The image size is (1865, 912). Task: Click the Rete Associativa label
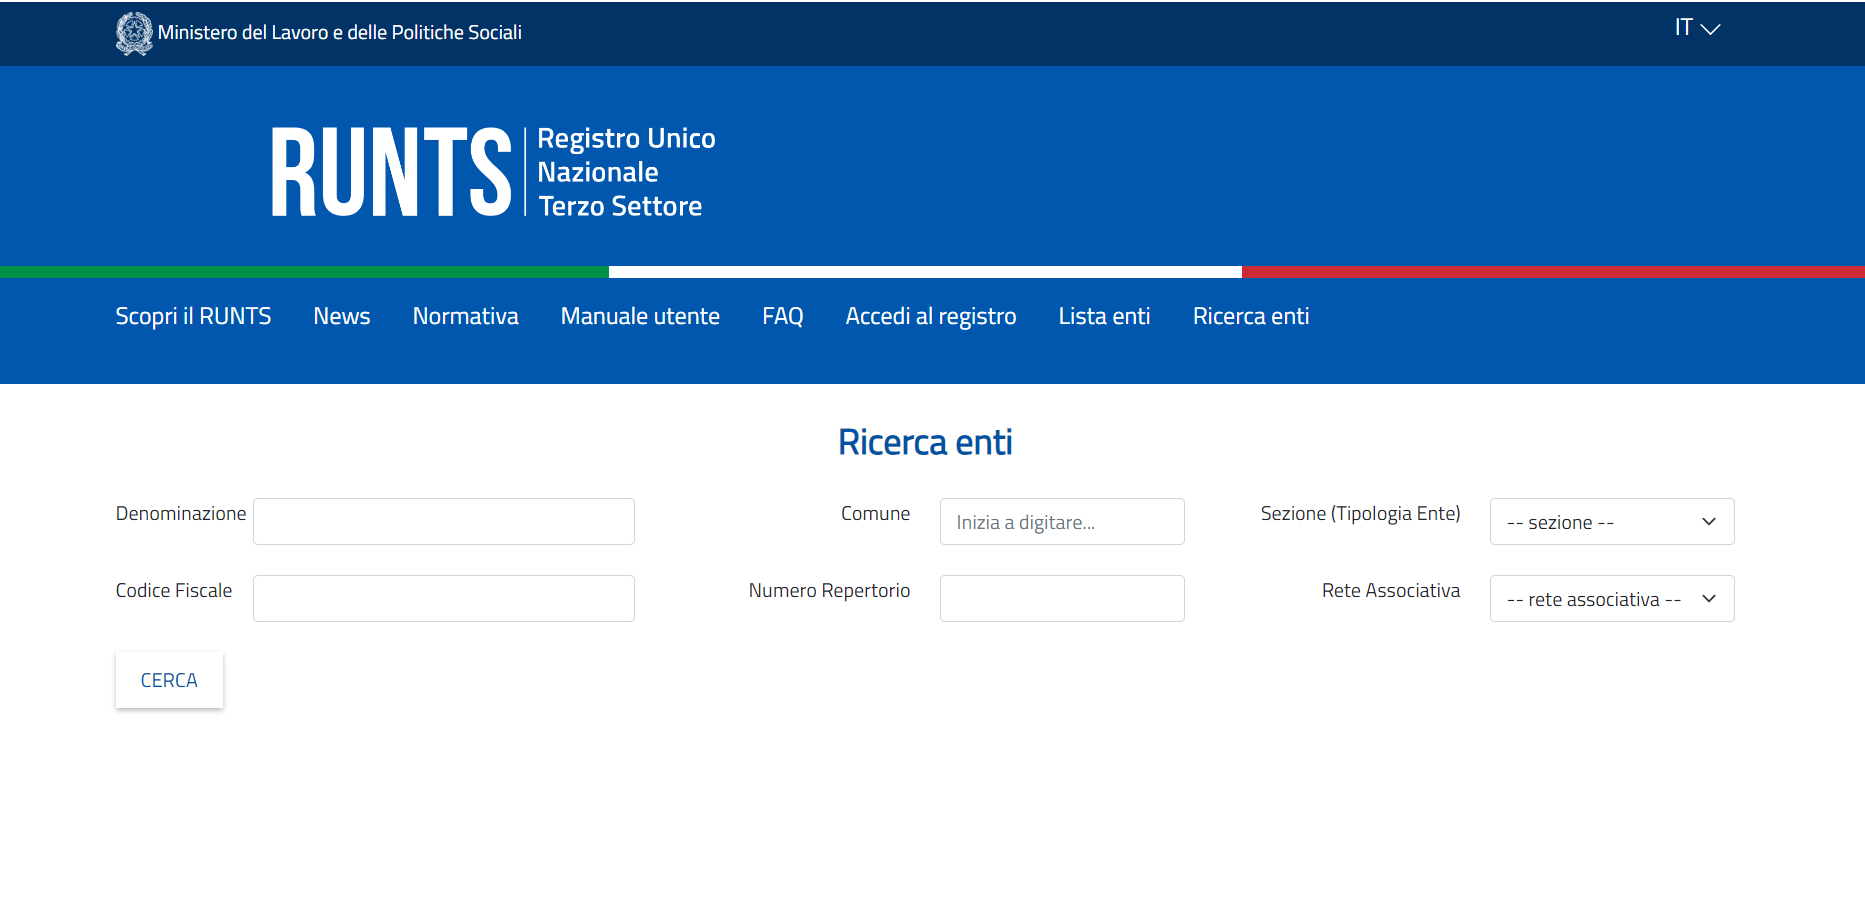[x=1391, y=590]
